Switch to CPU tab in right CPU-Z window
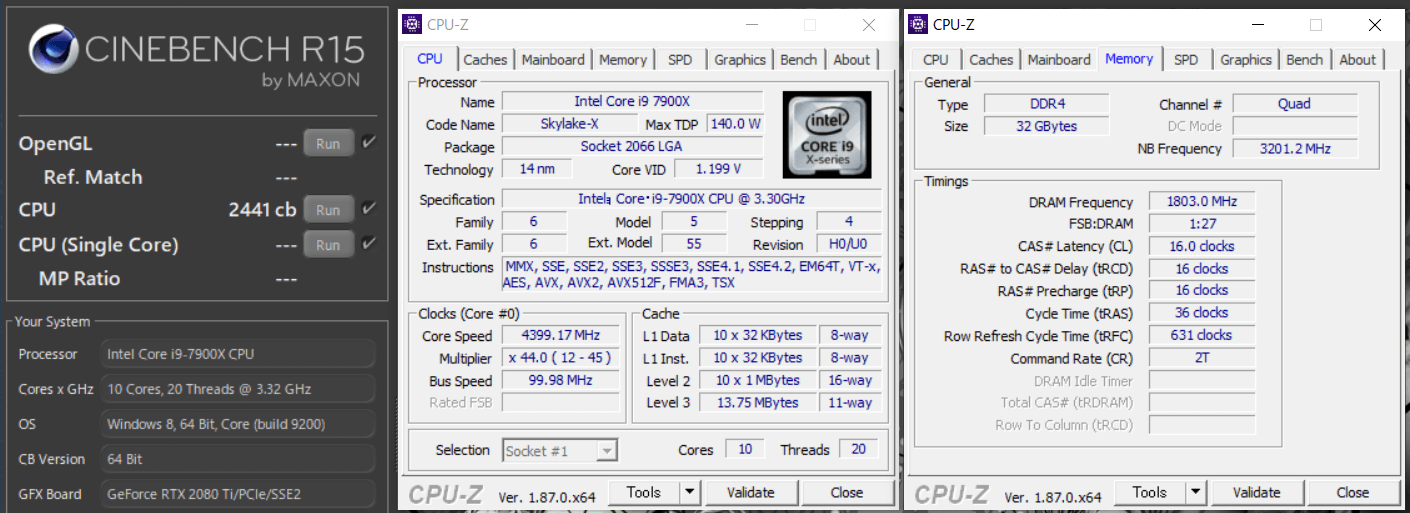This screenshot has height=513, width=1410. [936, 60]
